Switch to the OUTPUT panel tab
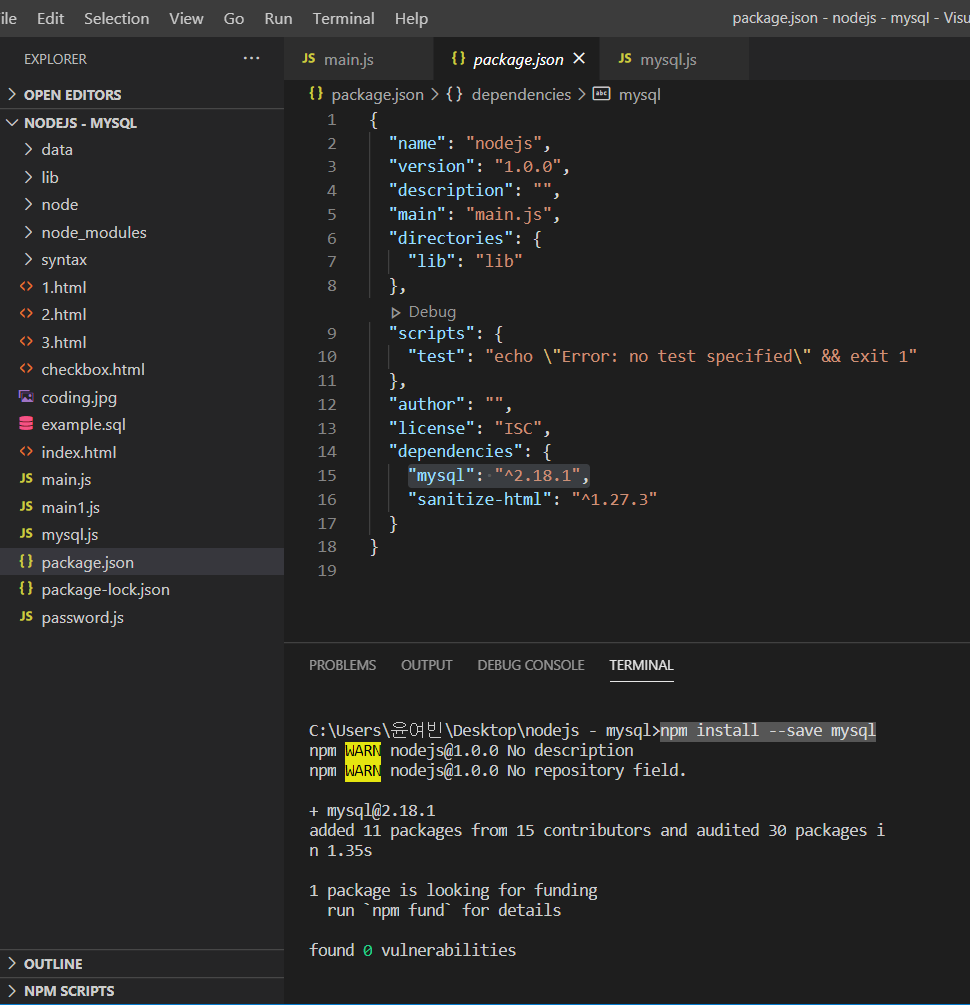Viewport: 970px width, 1005px height. (426, 665)
